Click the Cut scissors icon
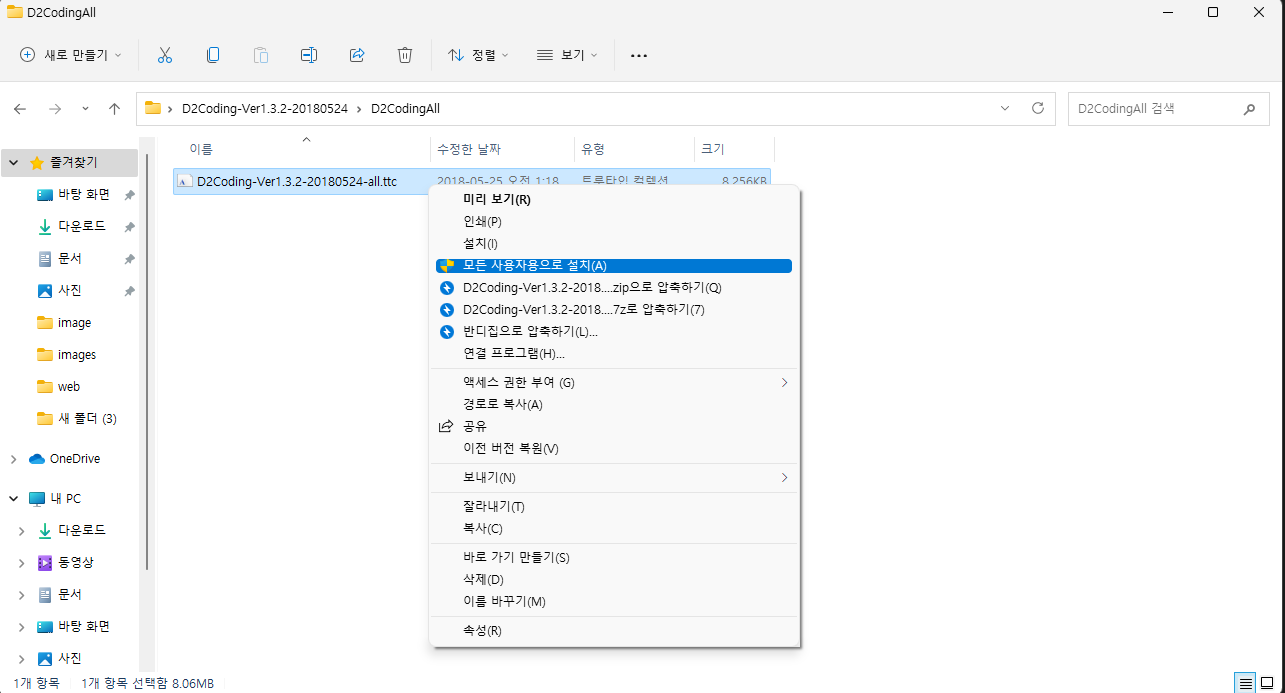 pyautogui.click(x=165, y=55)
